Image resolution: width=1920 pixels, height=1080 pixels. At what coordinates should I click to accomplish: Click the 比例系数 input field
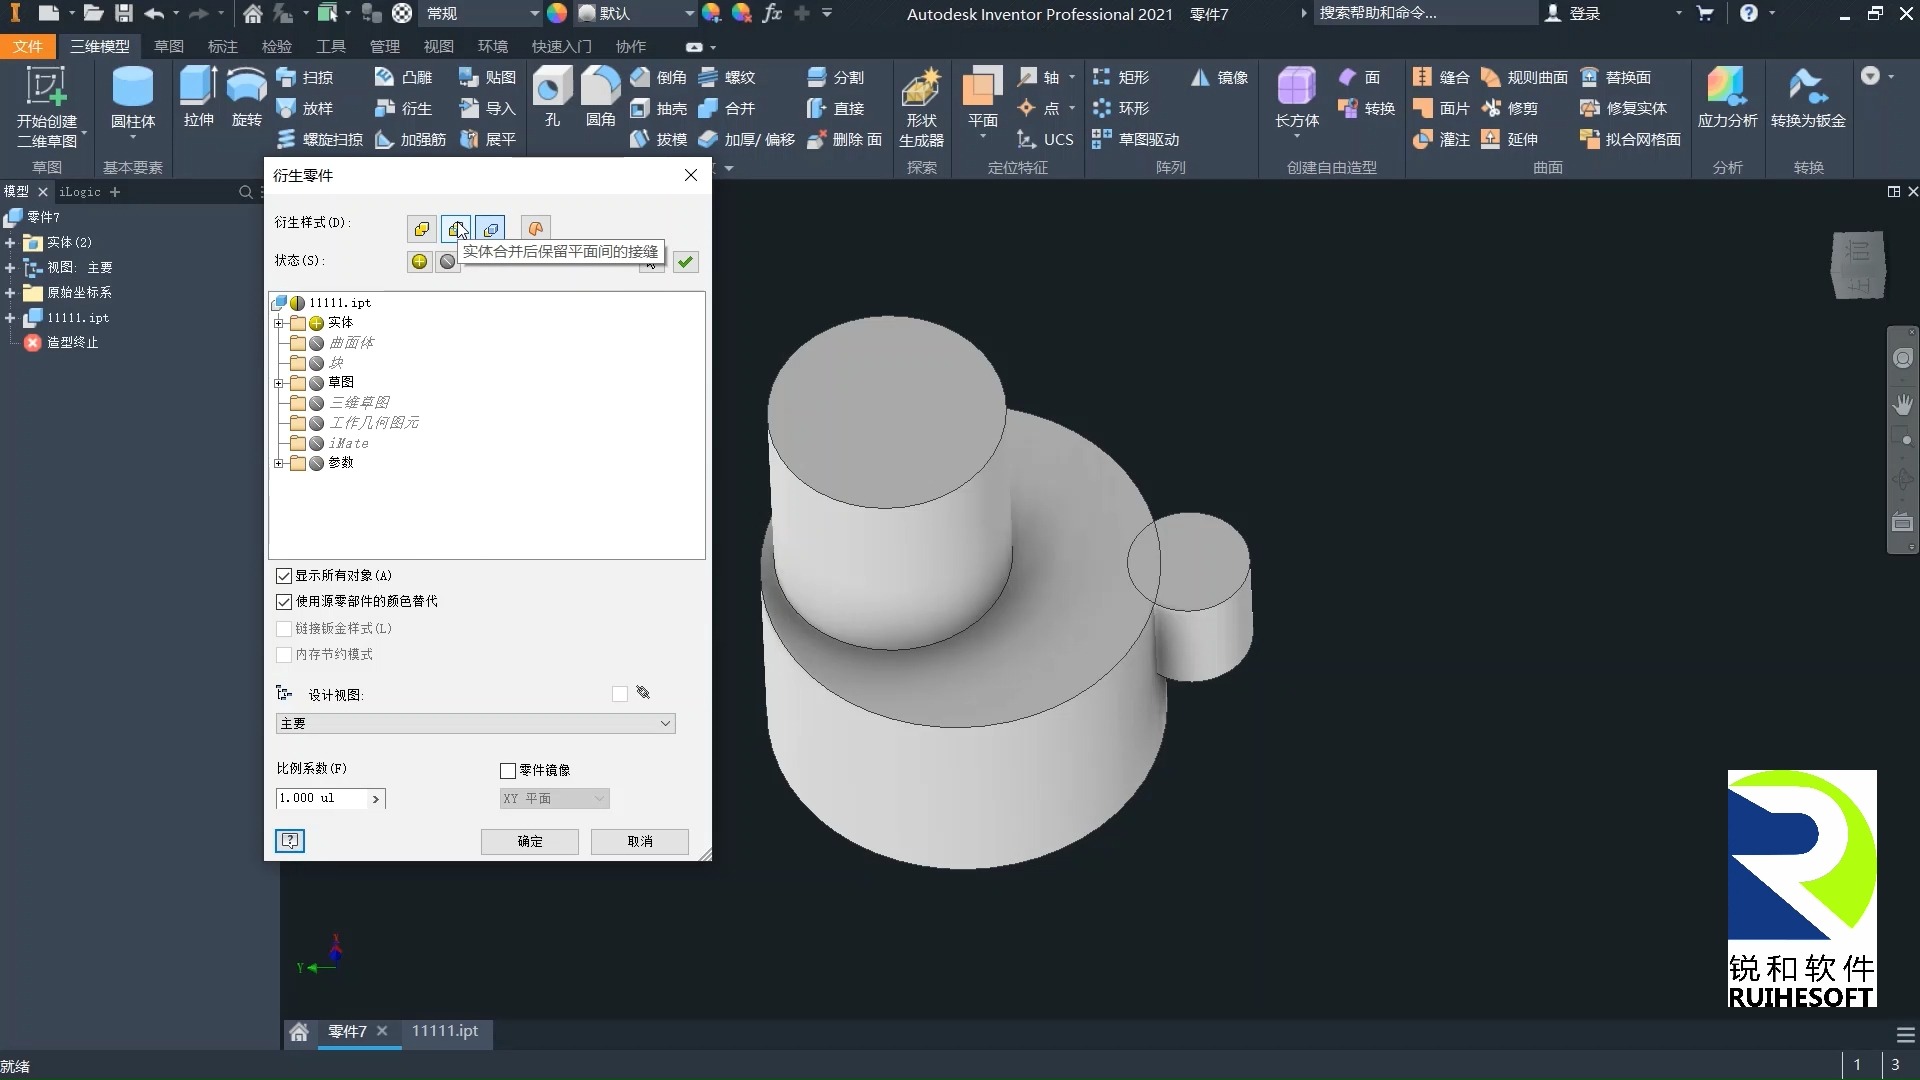pos(322,798)
